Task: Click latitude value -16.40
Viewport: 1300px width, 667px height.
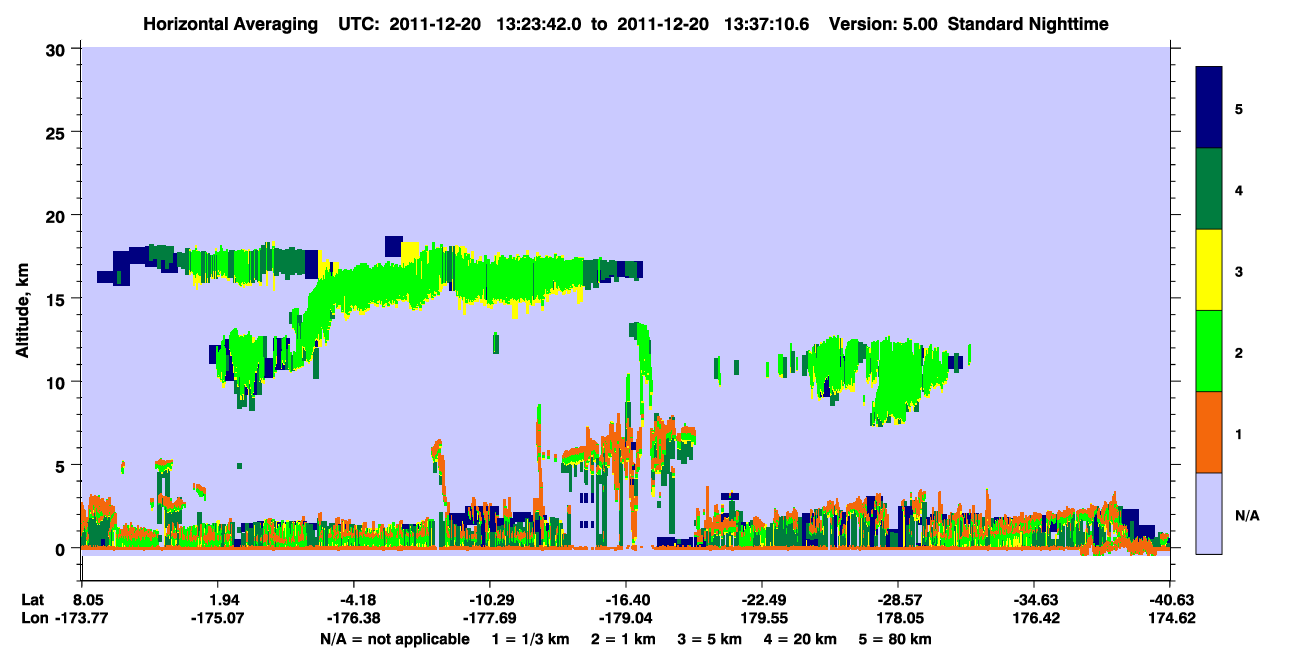Action: [626, 600]
